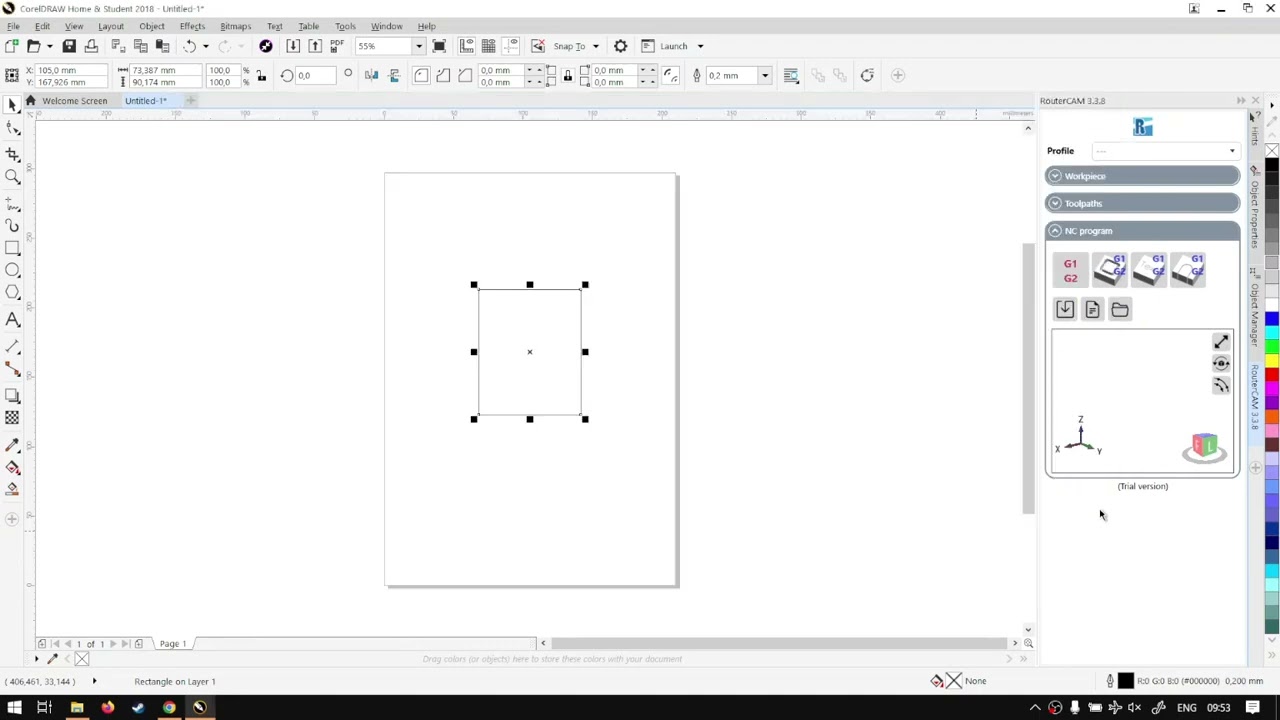Open NC program text document icon

tap(1092, 310)
